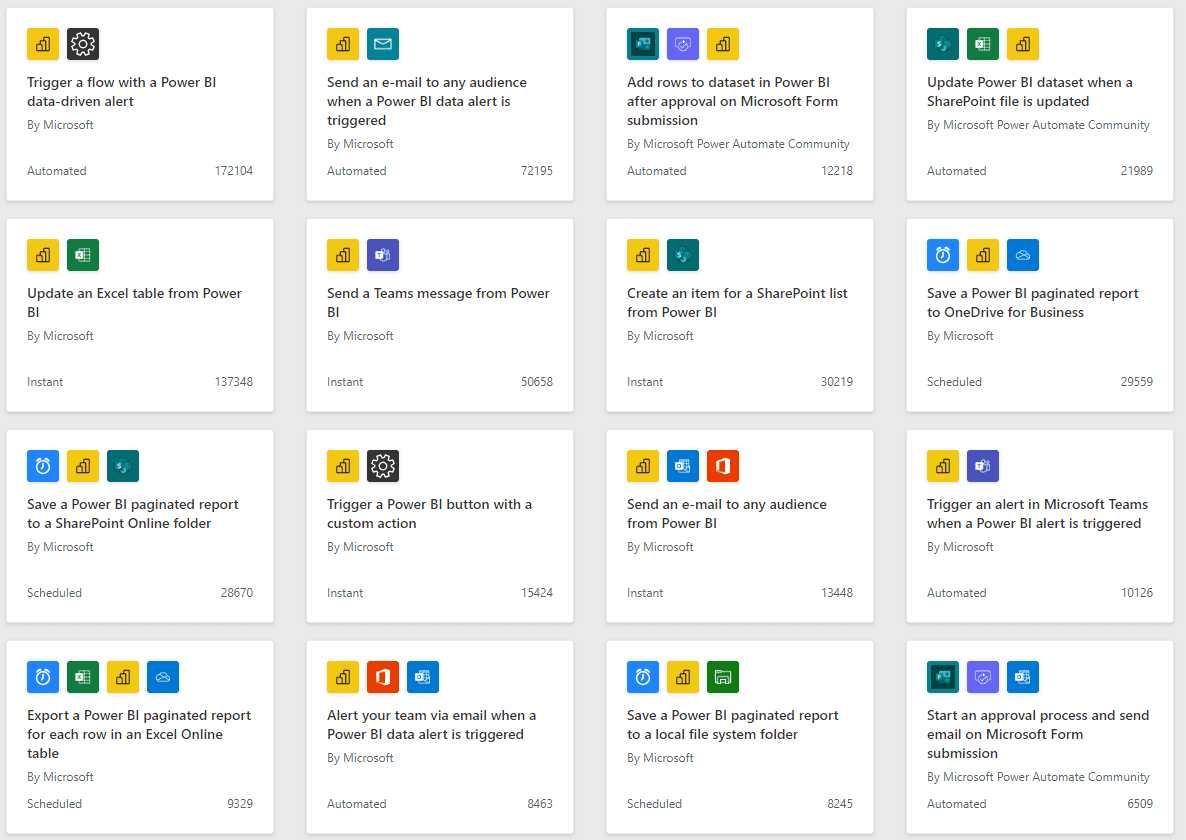Click the Excel icon on the 'Update an Excel table from Power BI' card
1186x840 pixels.
[x=83, y=255]
